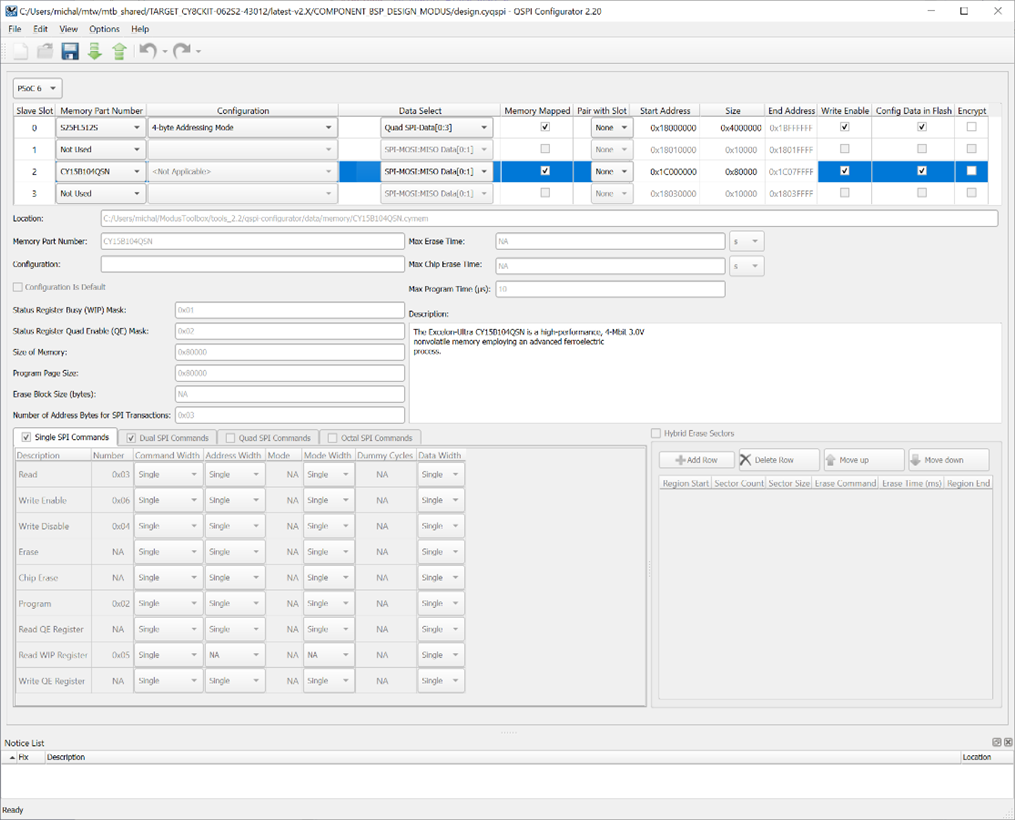Enable Encrypt checkbox for slot 2
Screen dimensions: 1015x820
click(x=971, y=171)
